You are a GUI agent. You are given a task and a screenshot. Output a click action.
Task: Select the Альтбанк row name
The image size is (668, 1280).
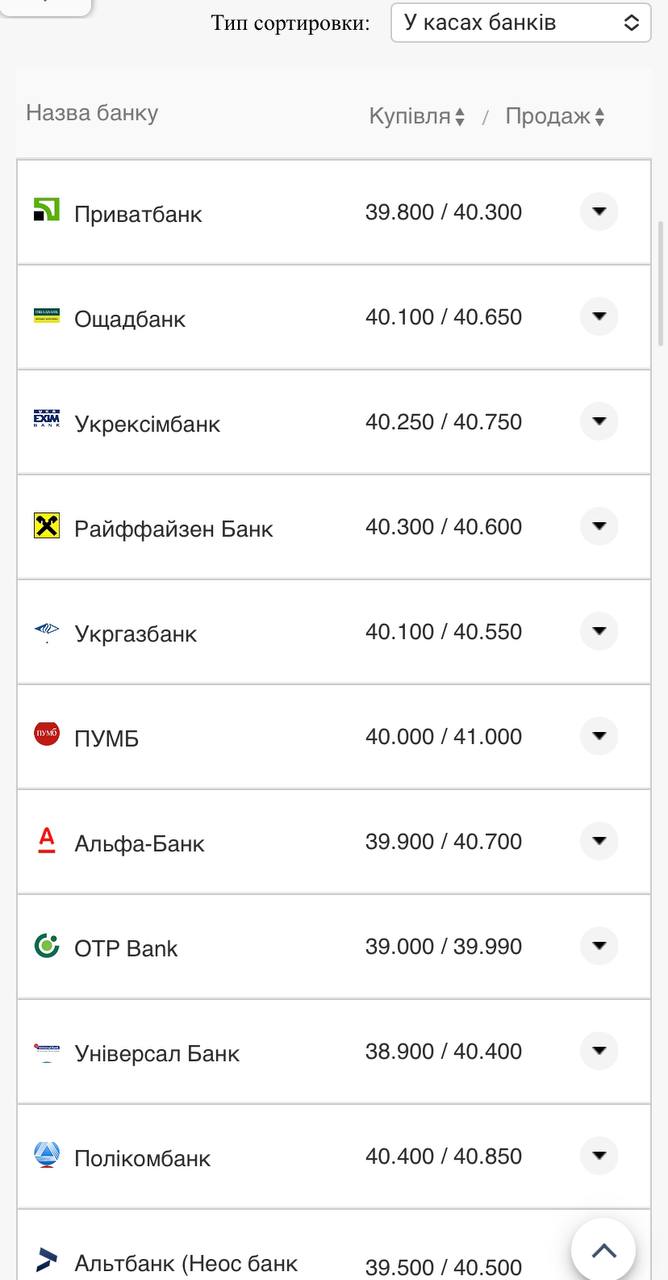pyautogui.click(x=186, y=1264)
